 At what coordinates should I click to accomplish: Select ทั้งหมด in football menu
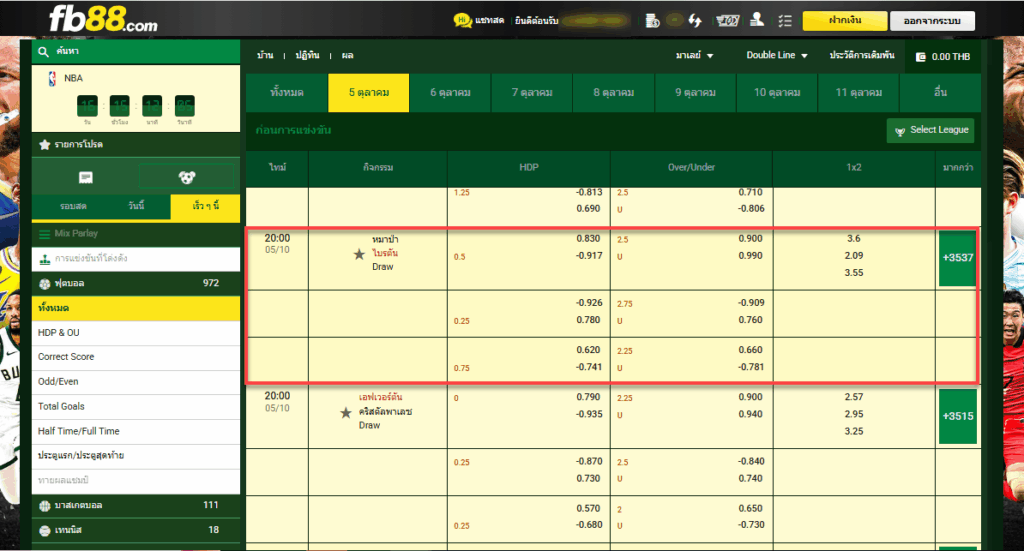tap(136, 308)
